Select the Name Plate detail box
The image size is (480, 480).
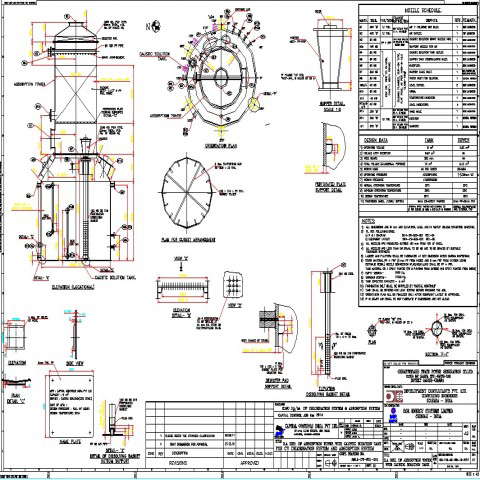coord(71,405)
